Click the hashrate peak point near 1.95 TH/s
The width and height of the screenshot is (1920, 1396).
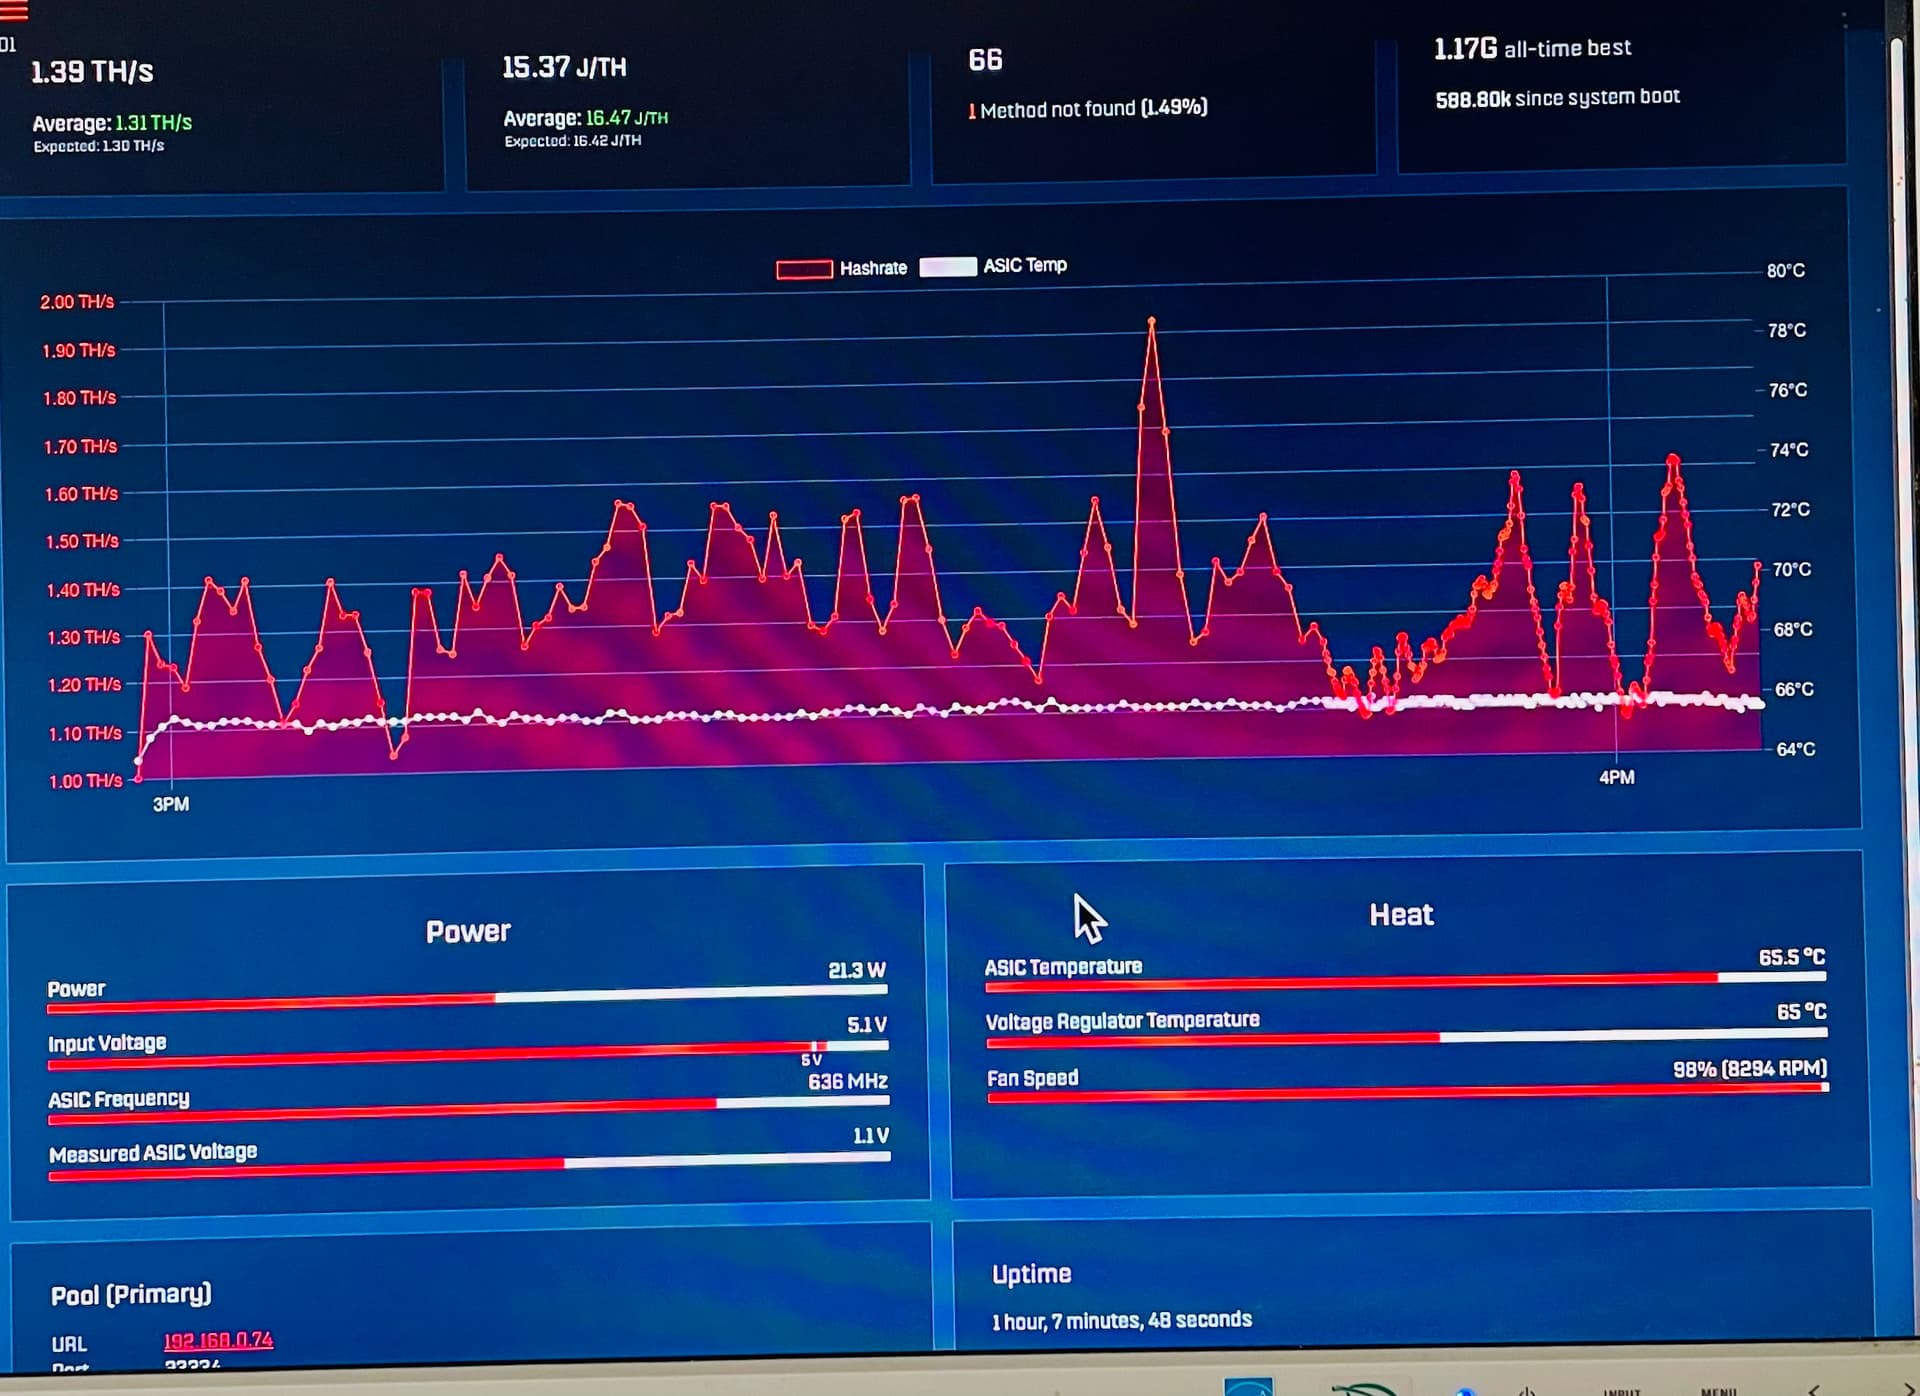[x=1151, y=321]
